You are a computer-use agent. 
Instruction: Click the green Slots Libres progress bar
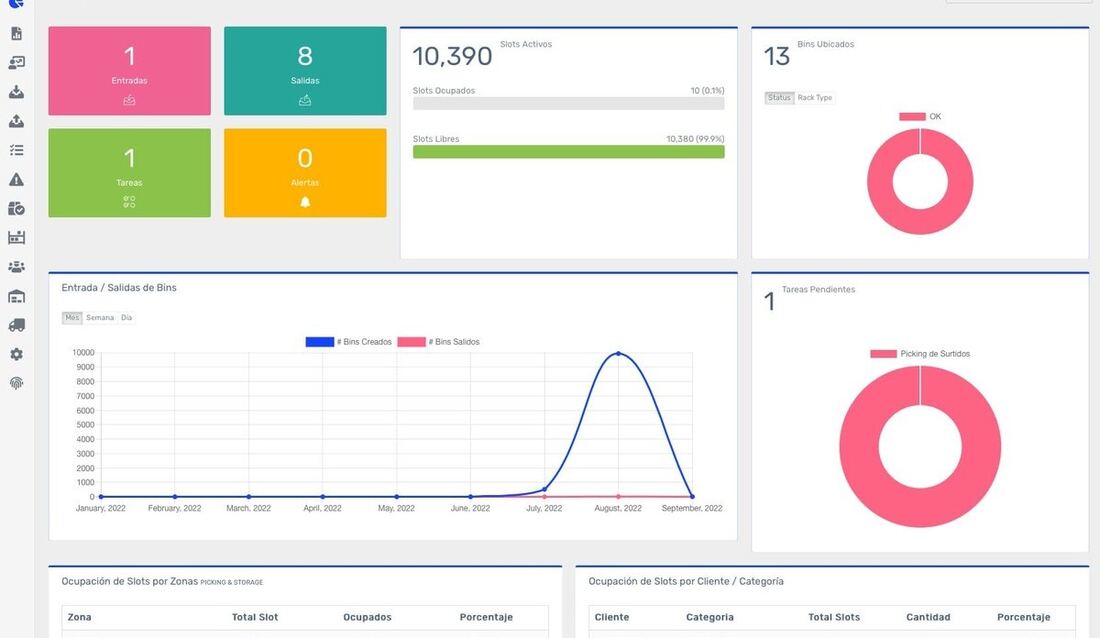click(x=568, y=152)
